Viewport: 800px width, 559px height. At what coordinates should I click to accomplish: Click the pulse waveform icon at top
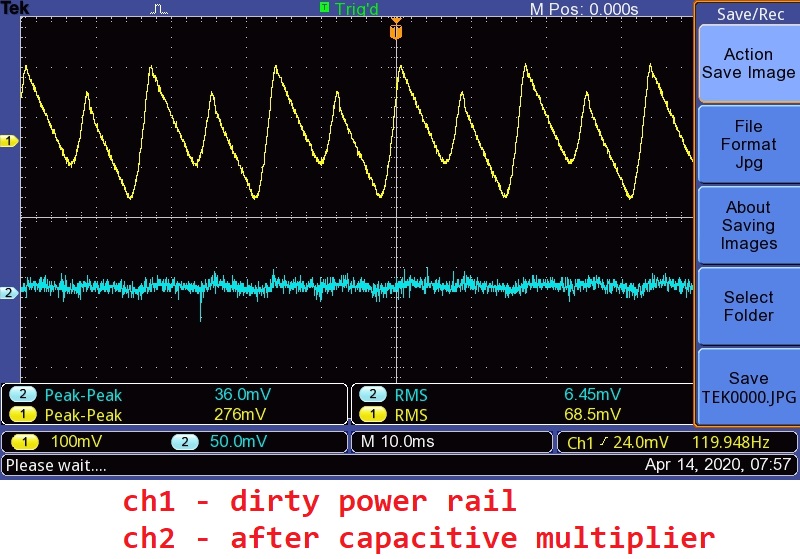tap(159, 9)
